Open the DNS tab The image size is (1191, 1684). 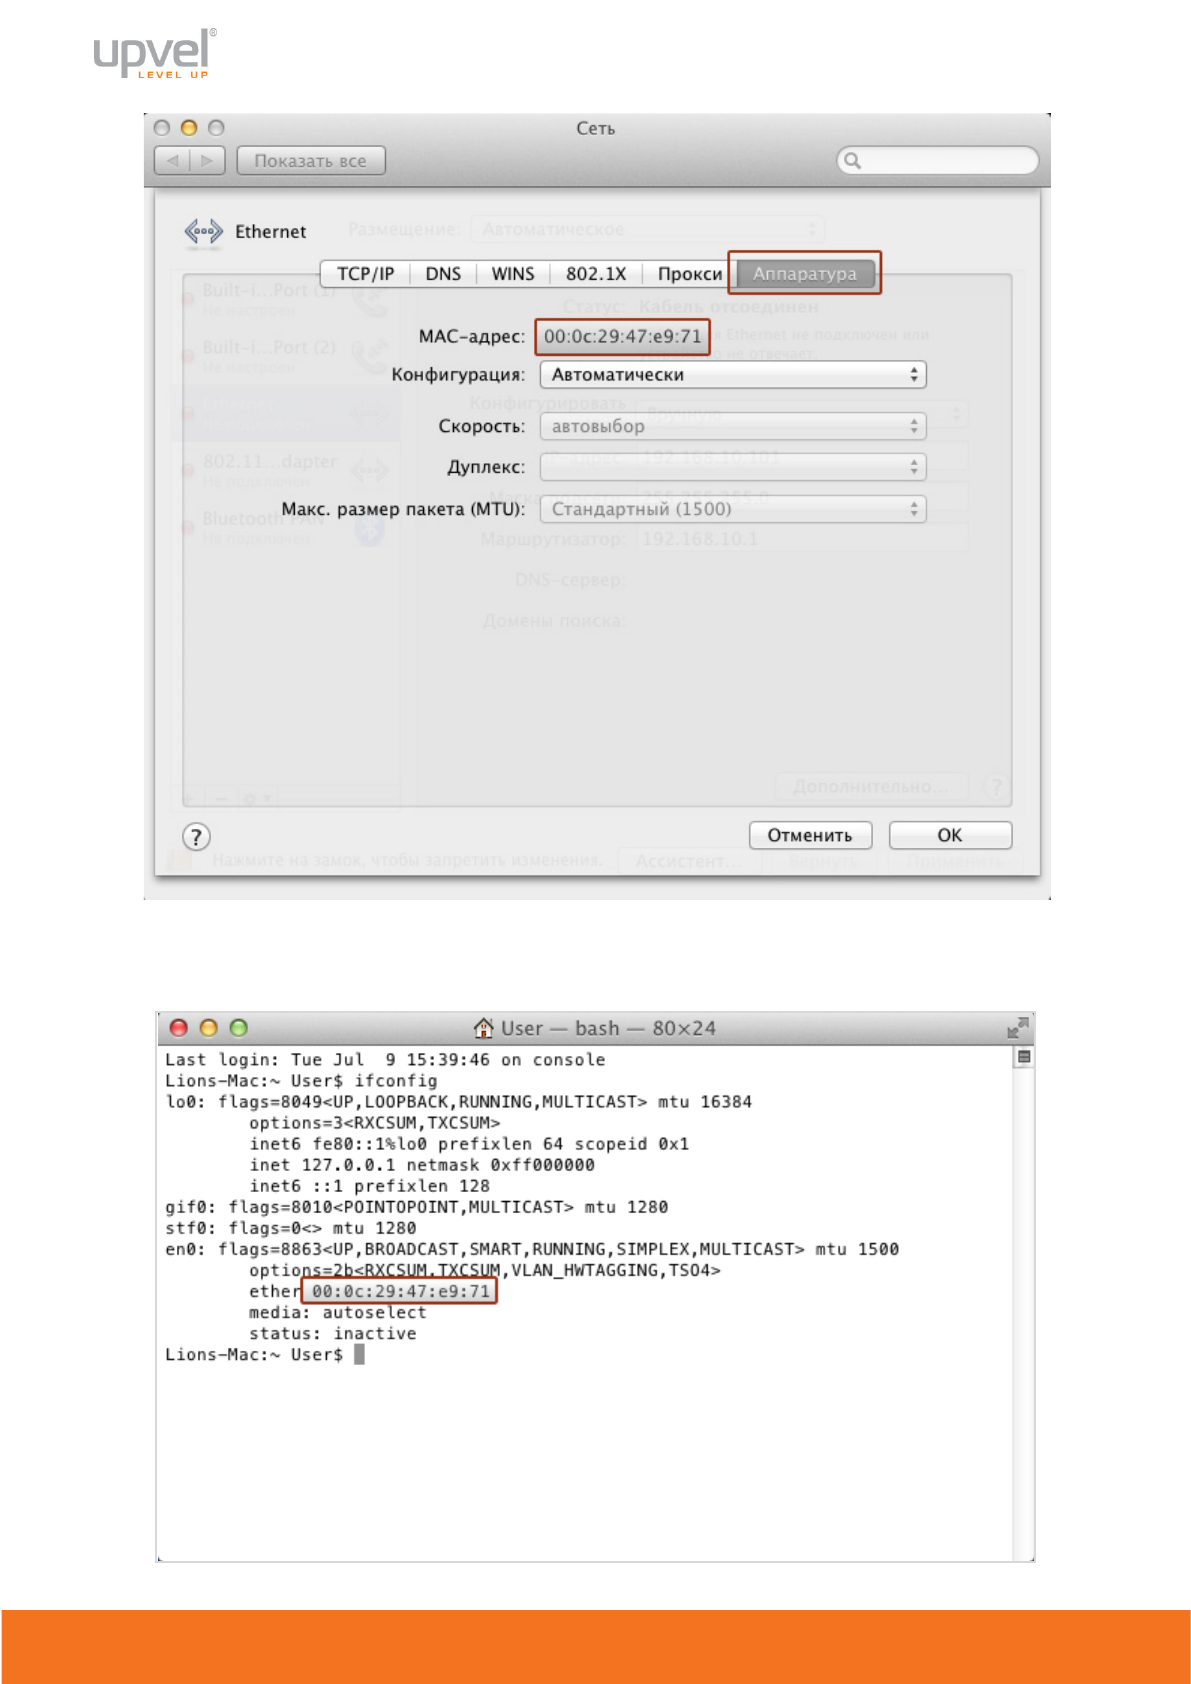(x=443, y=274)
